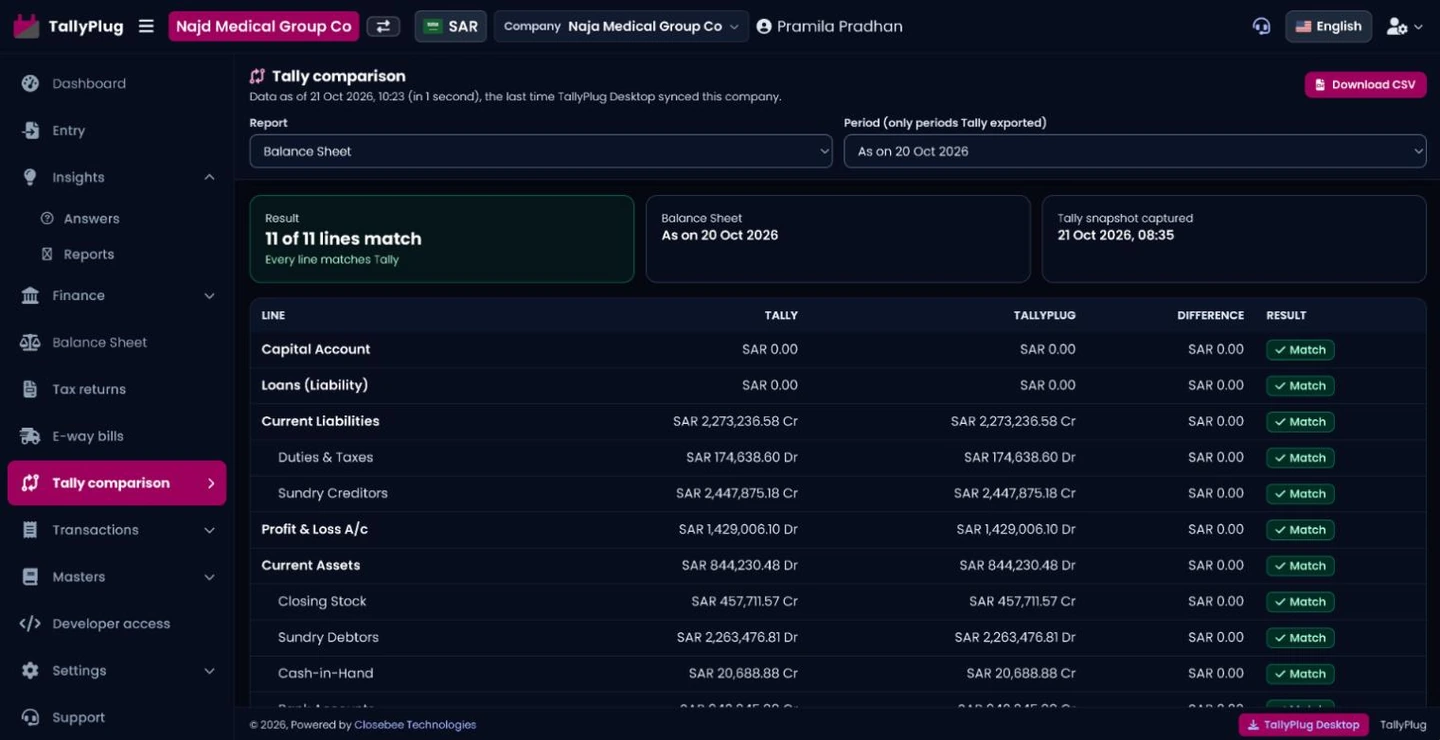
Task: Collapse the Insights menu chevron
Action: [x=209, y=177]
